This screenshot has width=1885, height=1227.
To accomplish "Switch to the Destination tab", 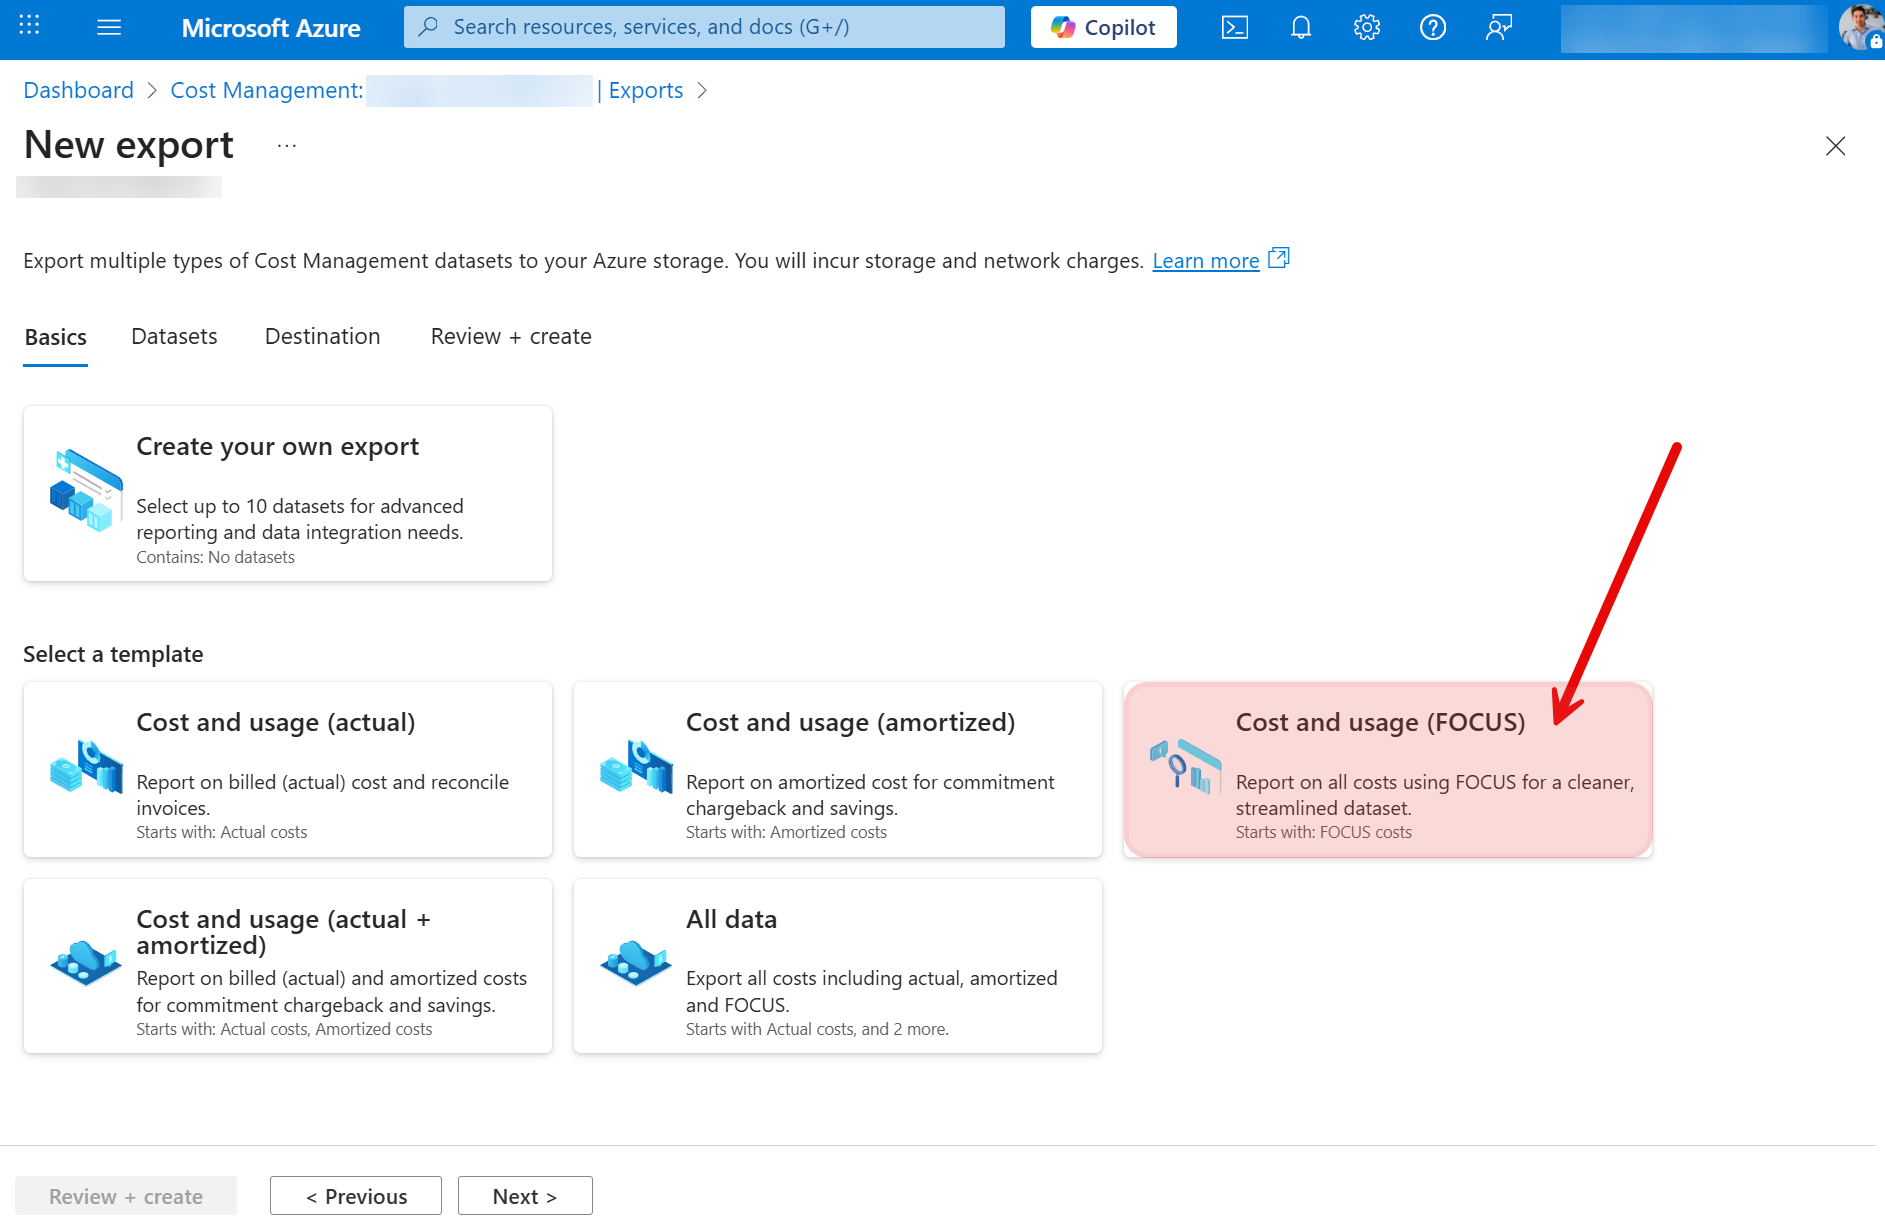I will [322, 336].
